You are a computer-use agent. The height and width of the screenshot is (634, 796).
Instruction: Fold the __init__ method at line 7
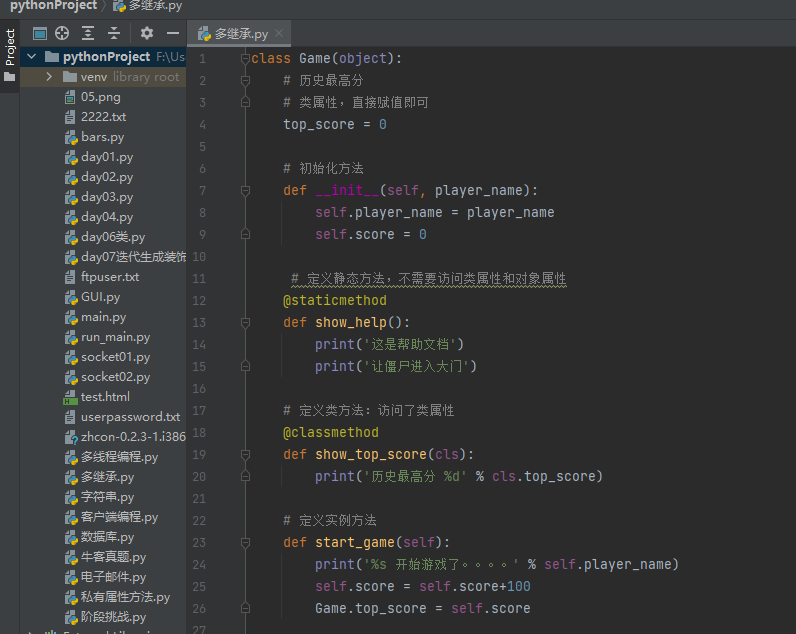click(245, 190)
